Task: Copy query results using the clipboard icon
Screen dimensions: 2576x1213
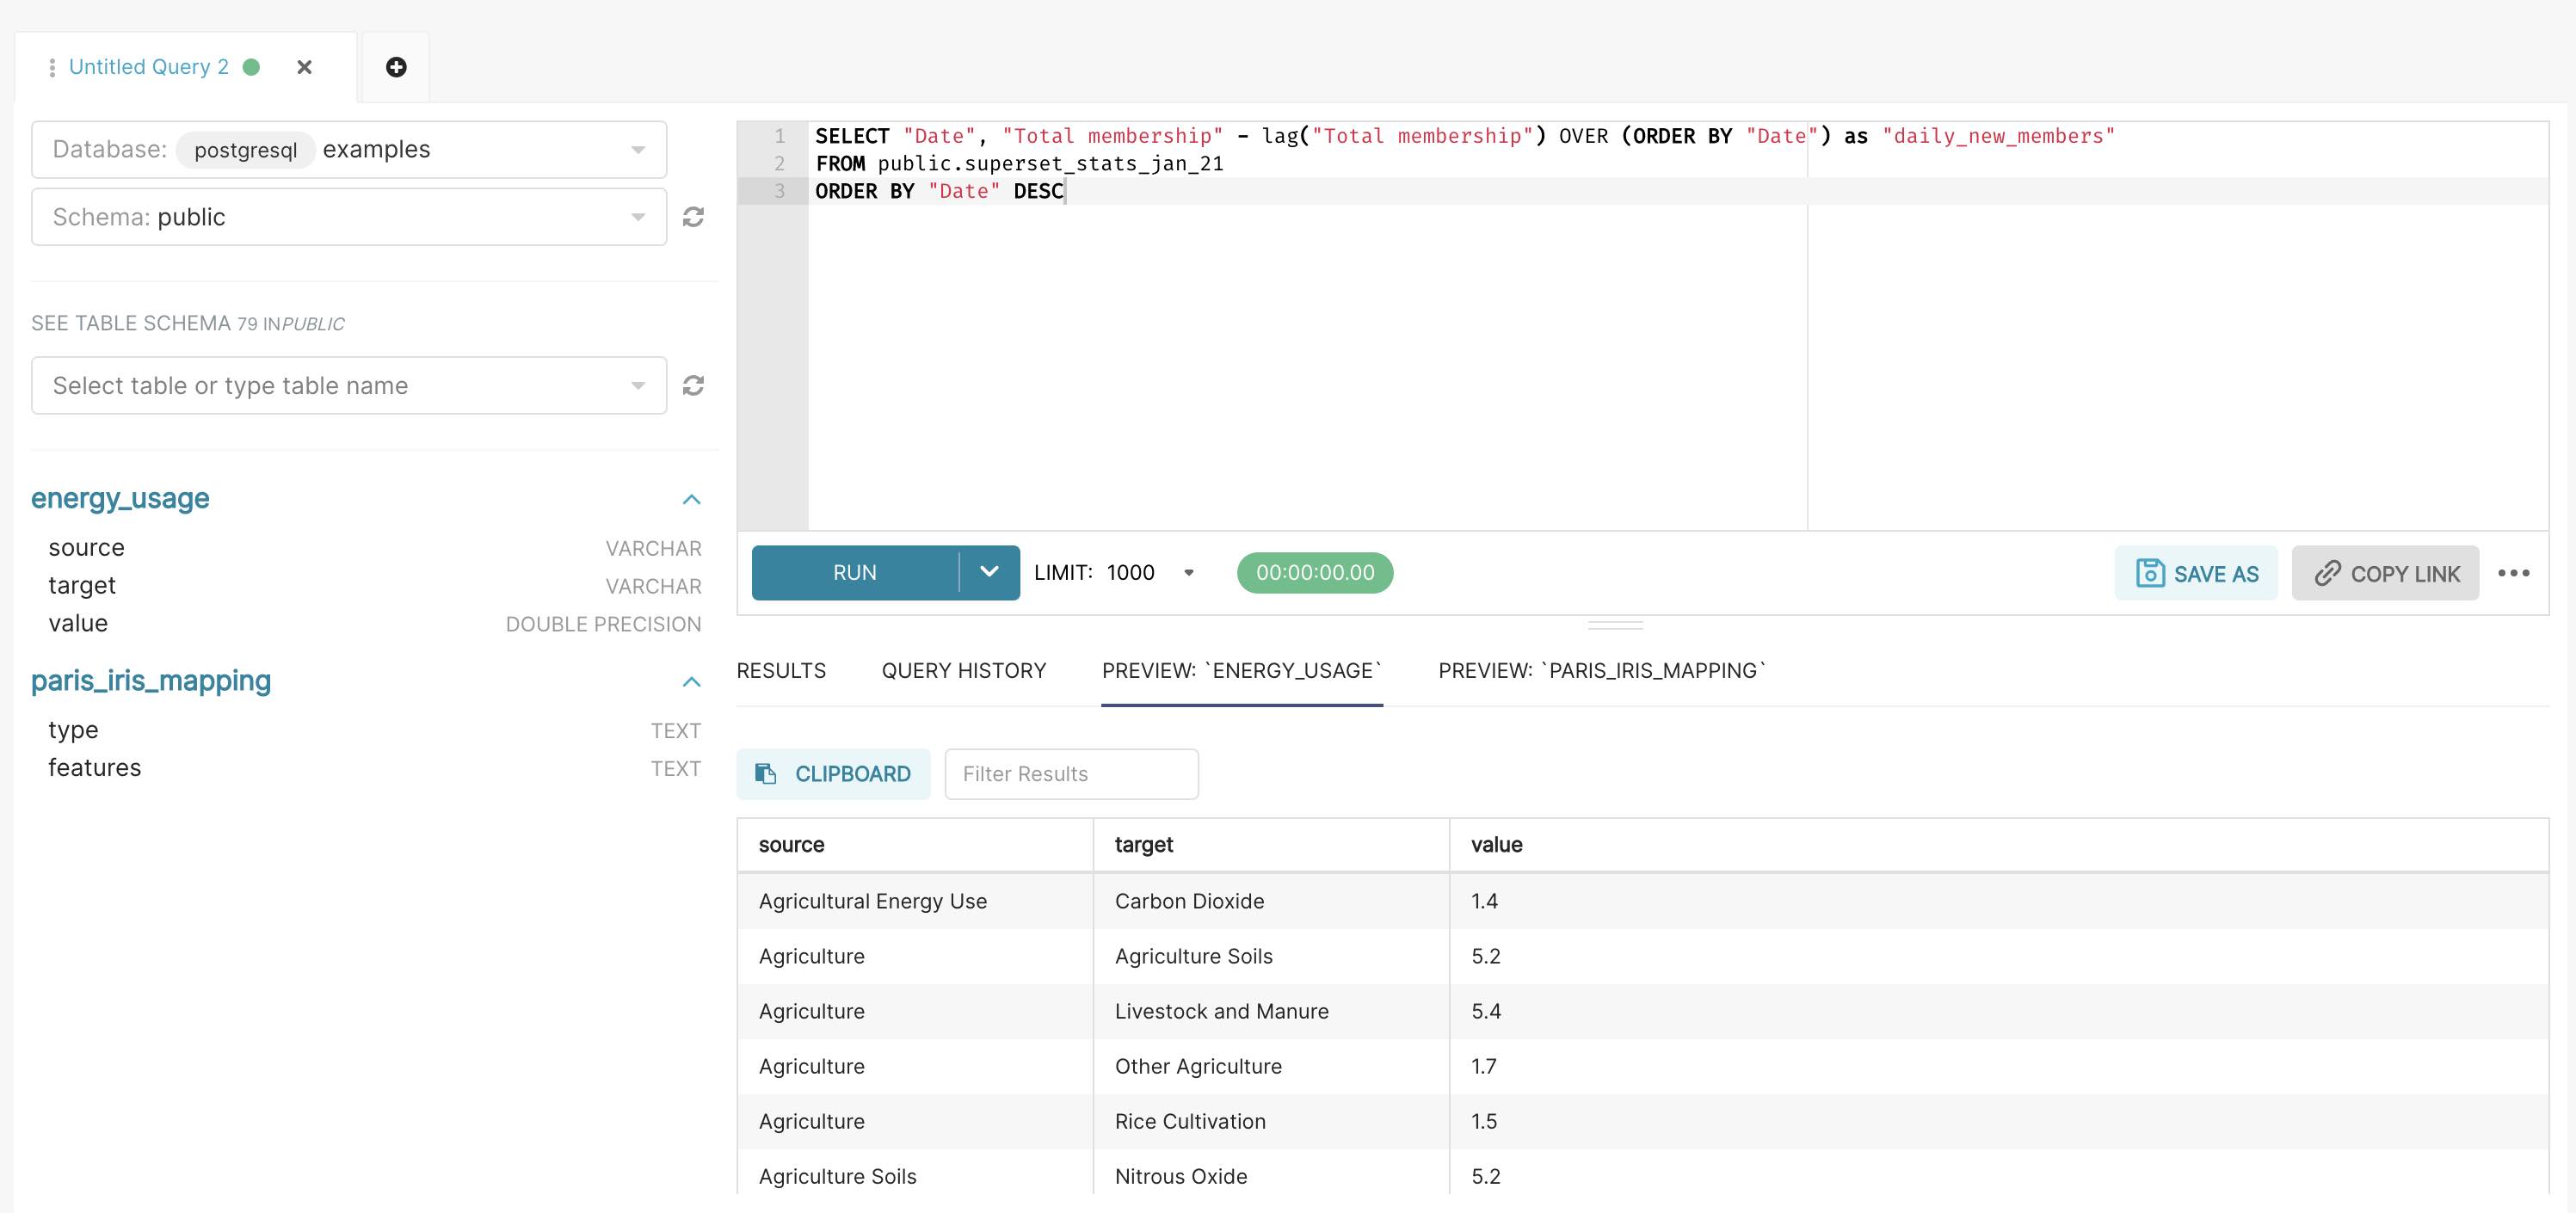Action: 766,773
